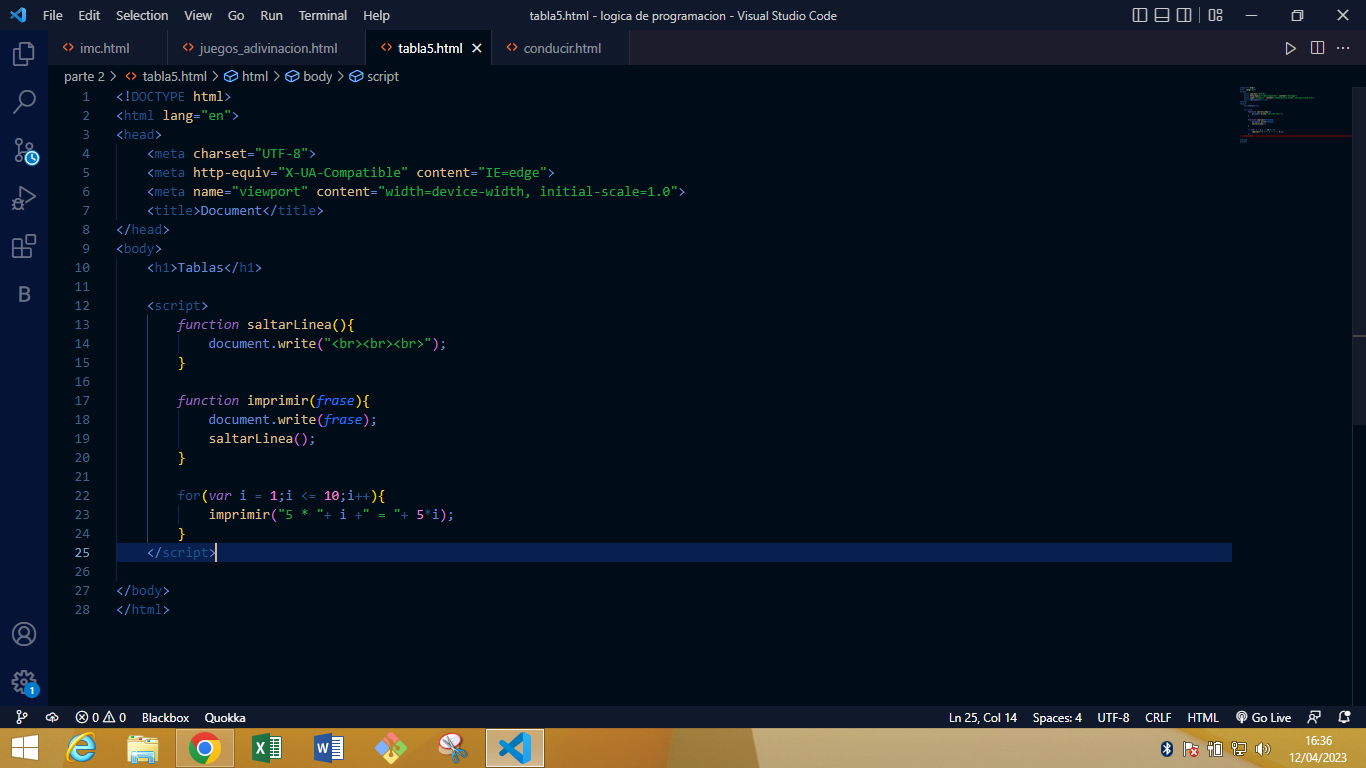Viewport: 1366px width, 768px height.
Task: Click the minimap code preview
Action: tap(1279, 115)
